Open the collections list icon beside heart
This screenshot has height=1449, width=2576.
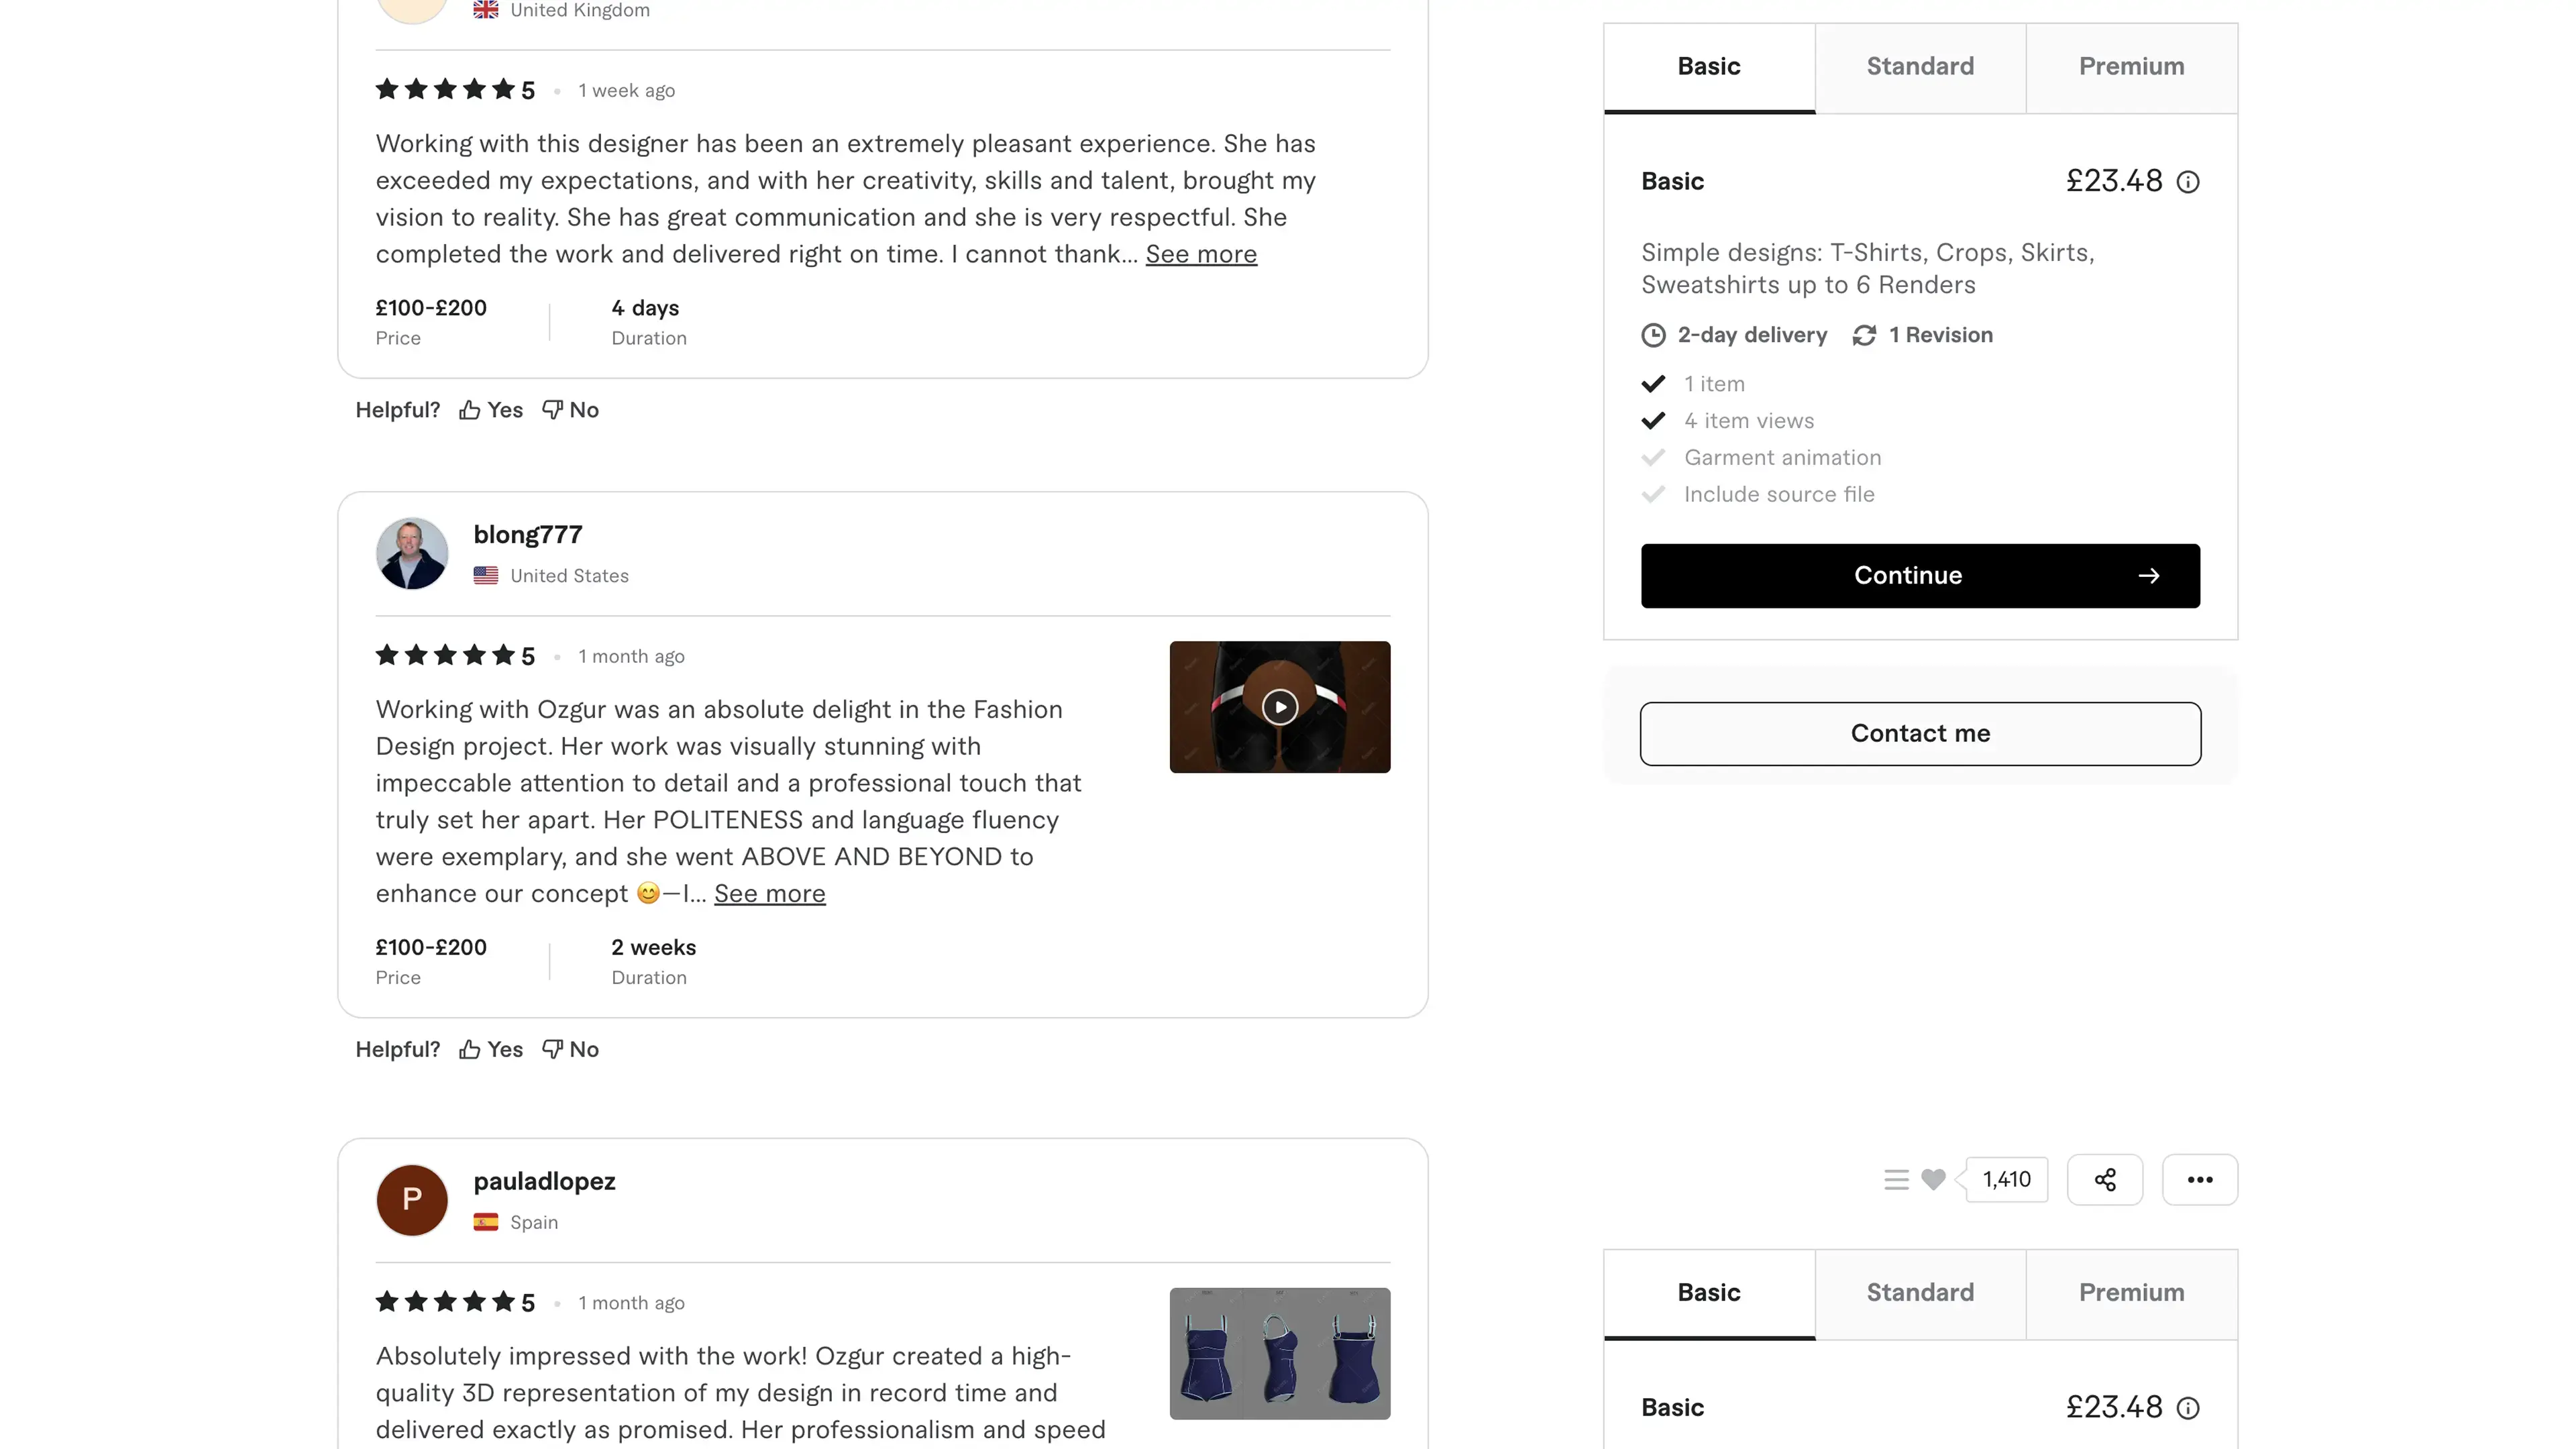point(1896,1180)
